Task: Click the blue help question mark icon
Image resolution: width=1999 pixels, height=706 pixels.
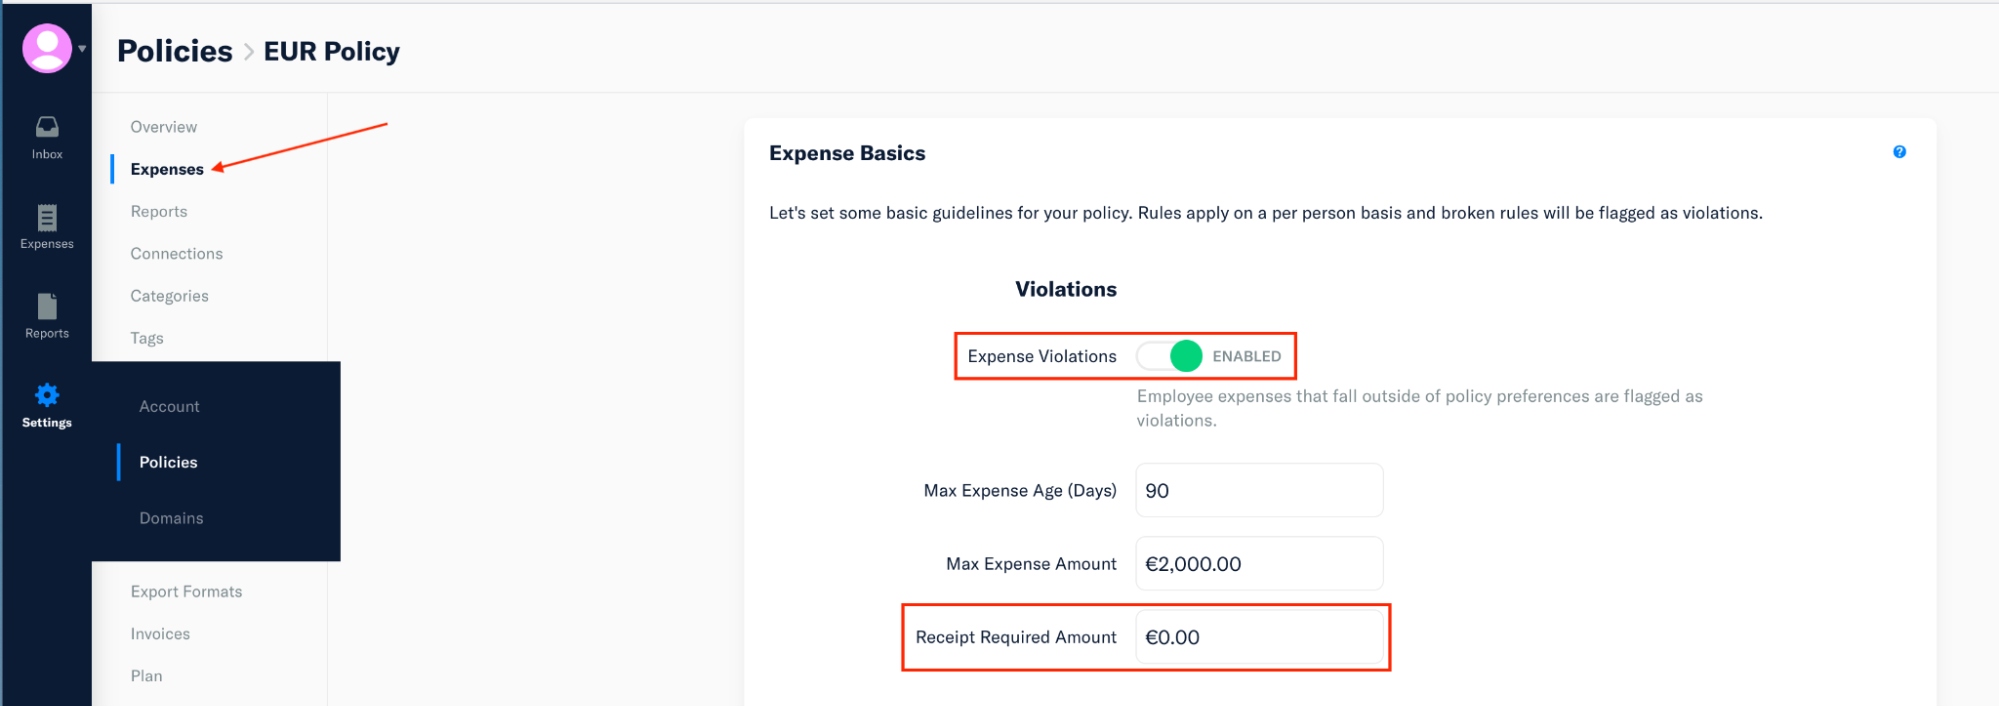Action: tap(1899, 152)
